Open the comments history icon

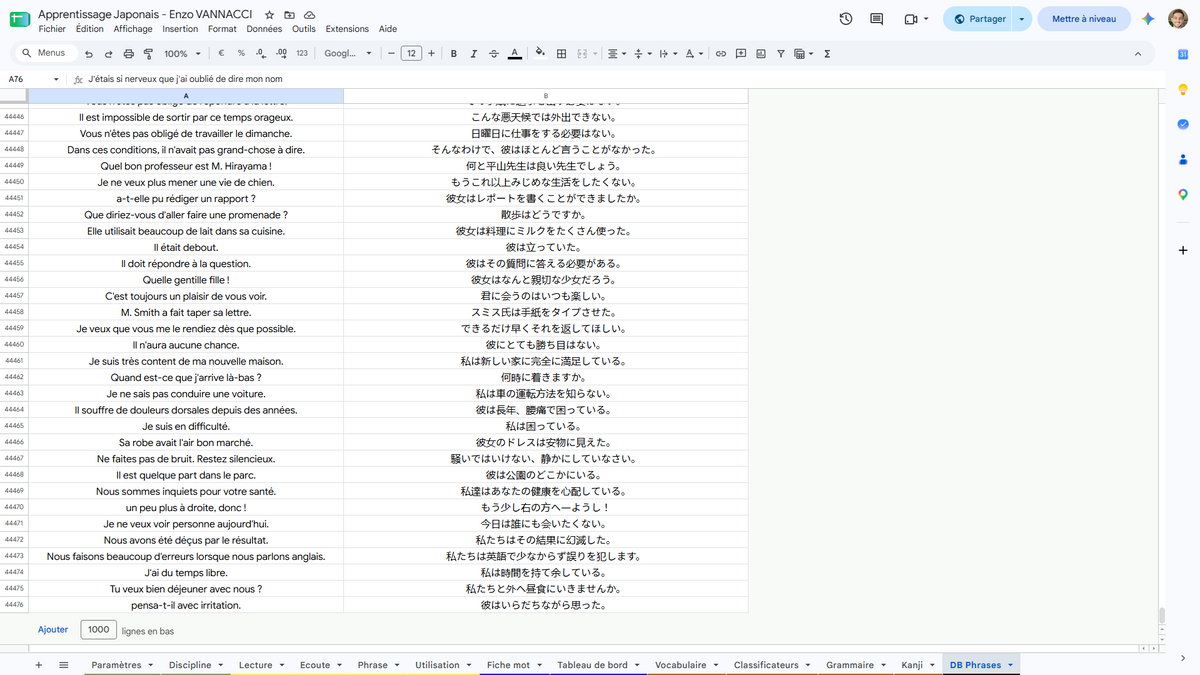(877, 19)
